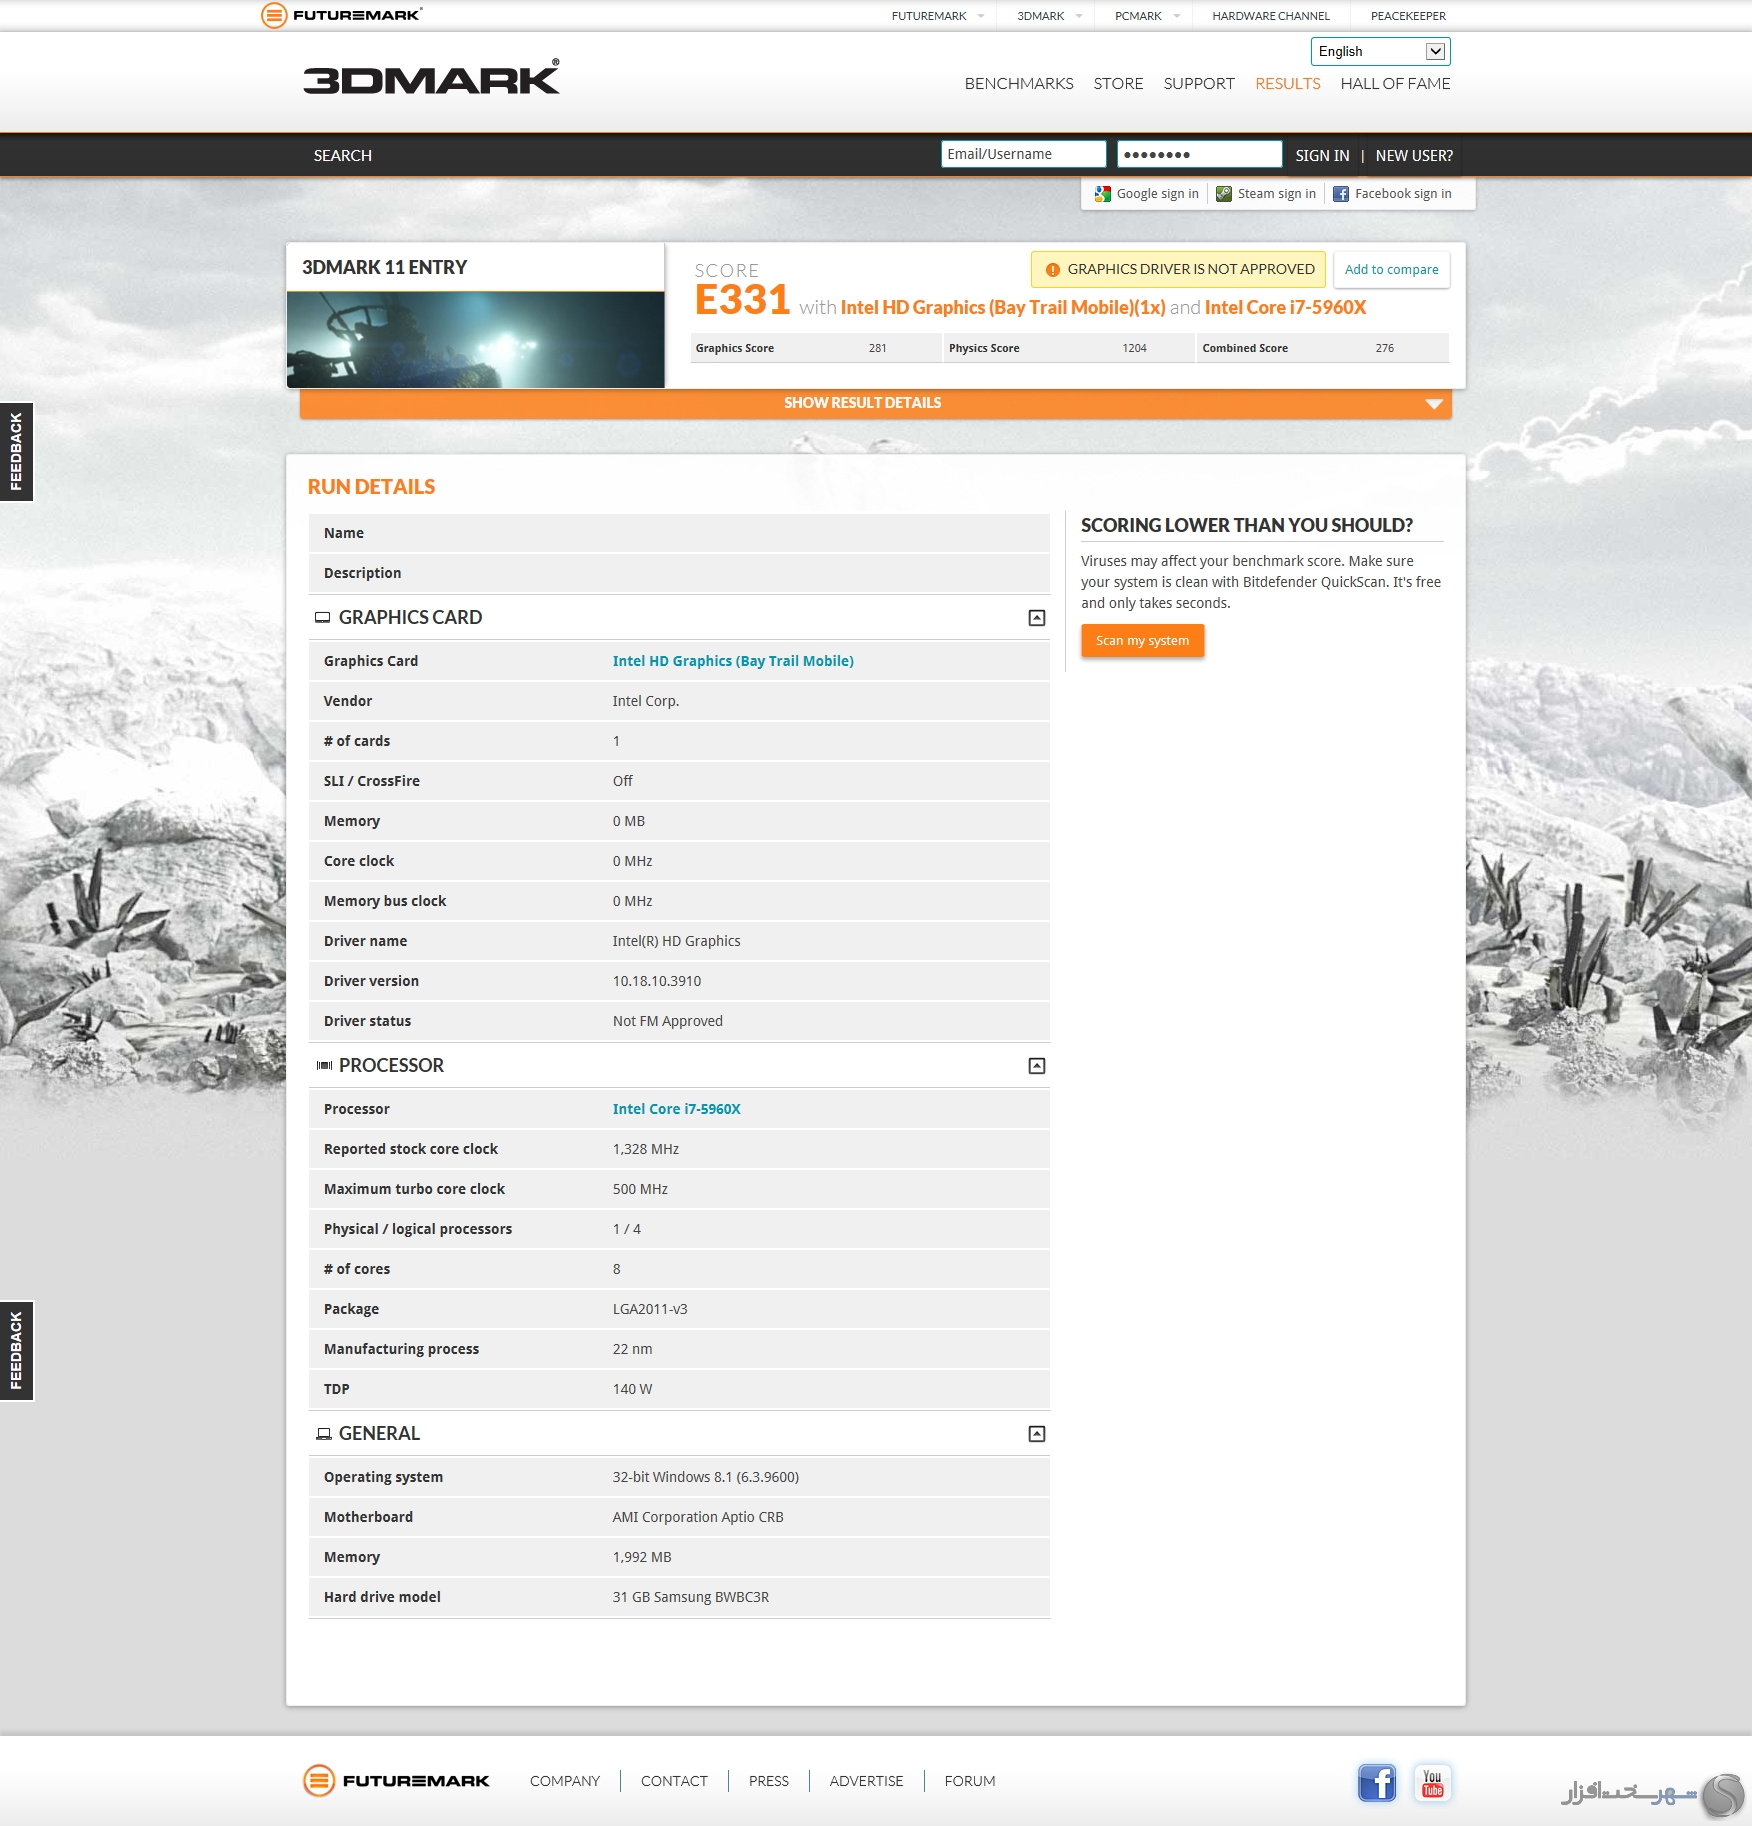Open COMPANY footer link
This screenshot has width=1752, height=1826.
565,1782
